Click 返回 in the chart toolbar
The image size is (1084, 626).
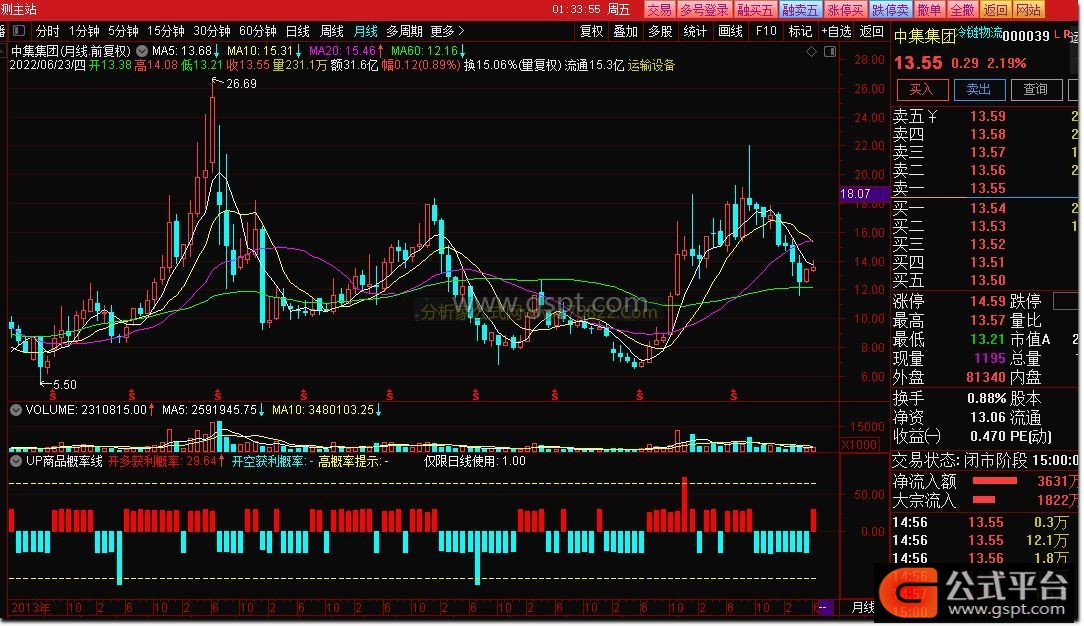[x=872, y=31]
